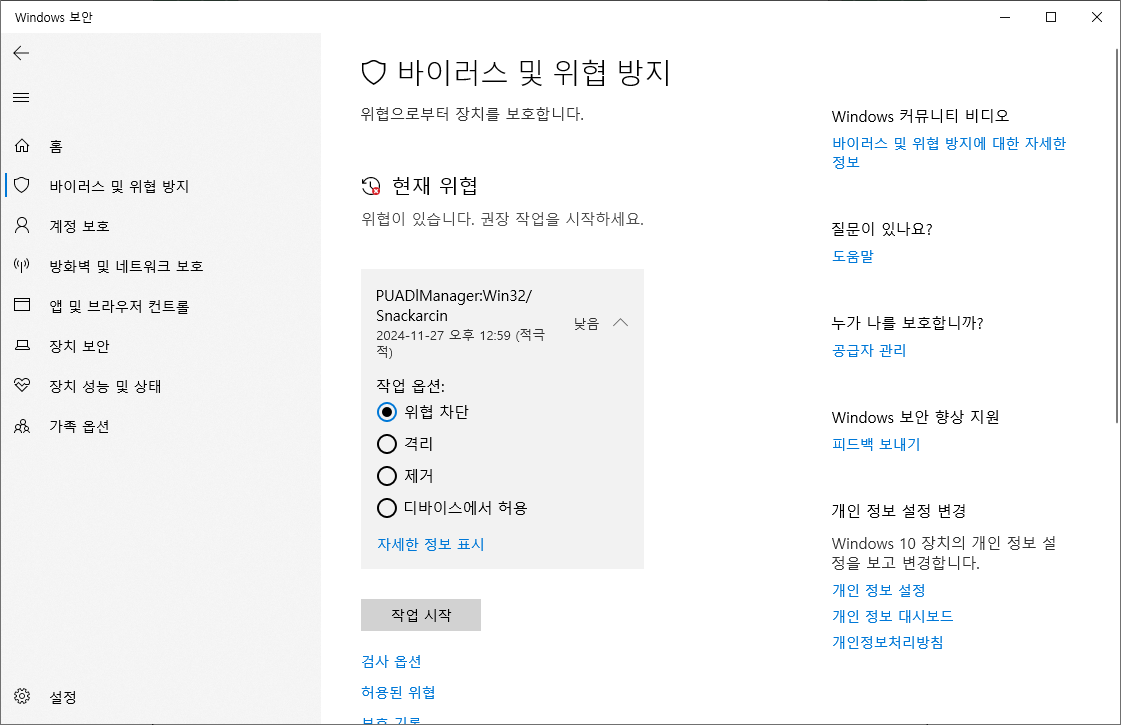
Task: Select the 위협 차단 radio option
Action: tap(387, 412)
